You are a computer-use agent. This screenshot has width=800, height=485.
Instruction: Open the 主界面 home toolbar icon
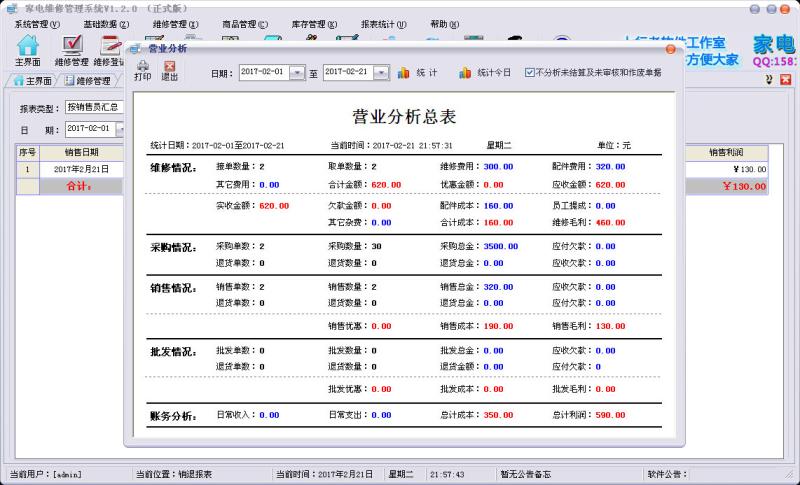click(x=28, y=50)
